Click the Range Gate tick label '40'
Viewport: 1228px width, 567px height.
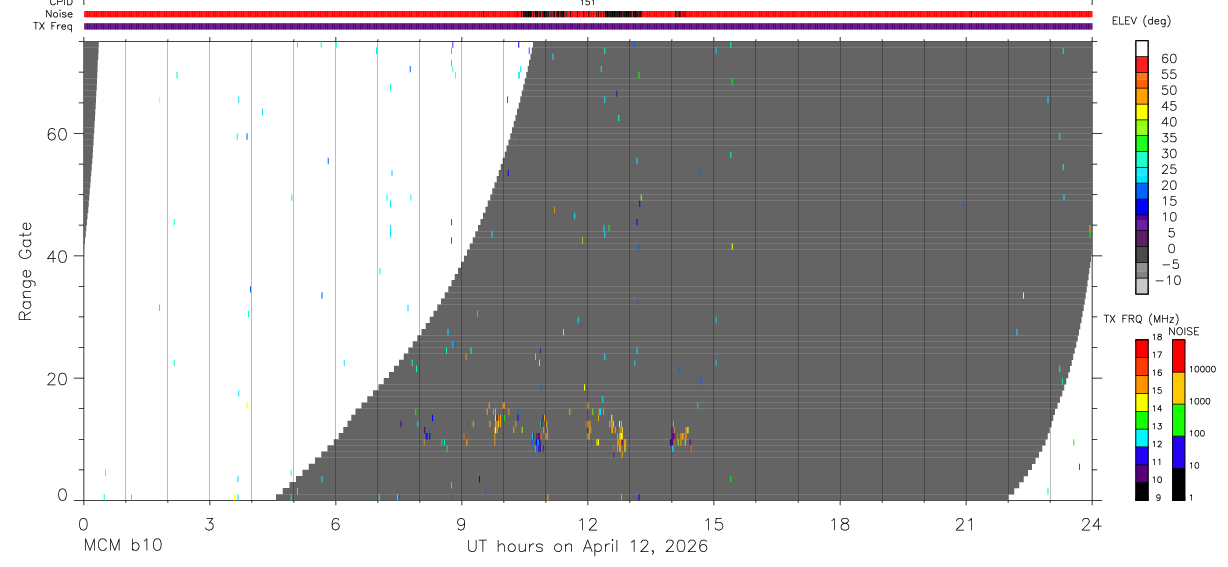pos(59,256)
